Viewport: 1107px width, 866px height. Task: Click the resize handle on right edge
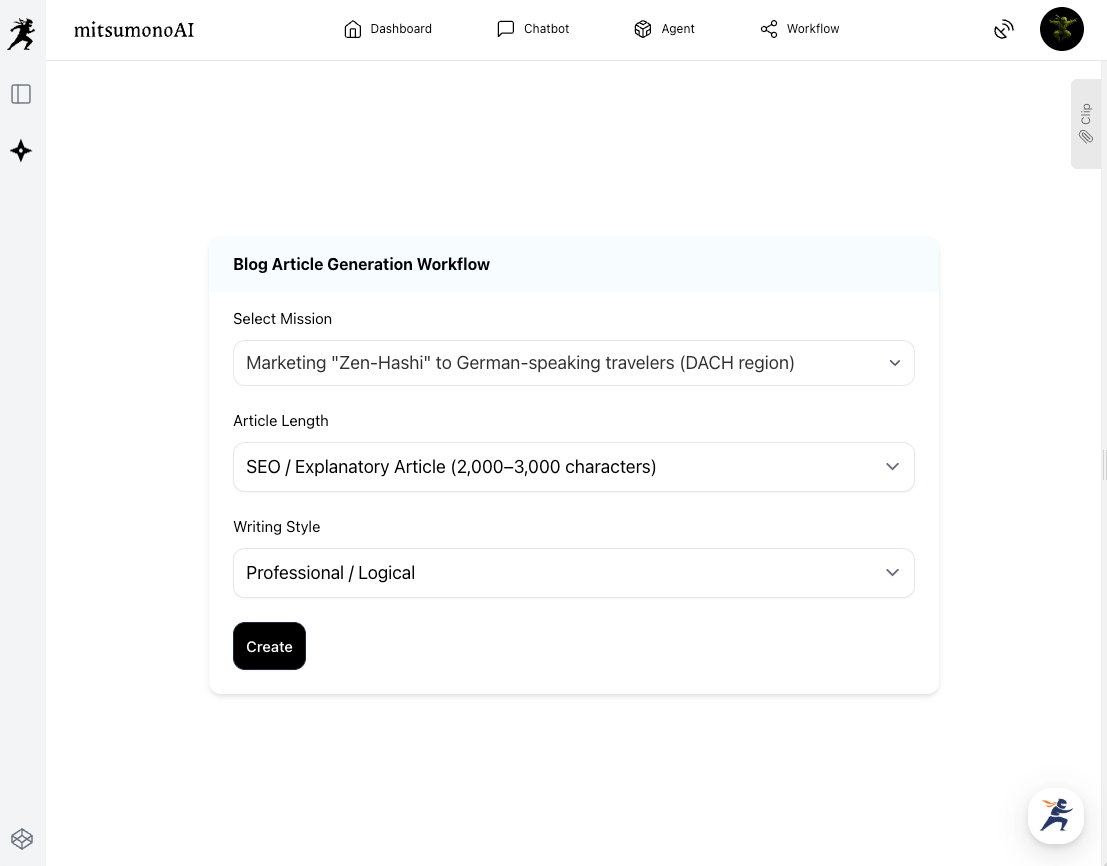(1103, 464)
